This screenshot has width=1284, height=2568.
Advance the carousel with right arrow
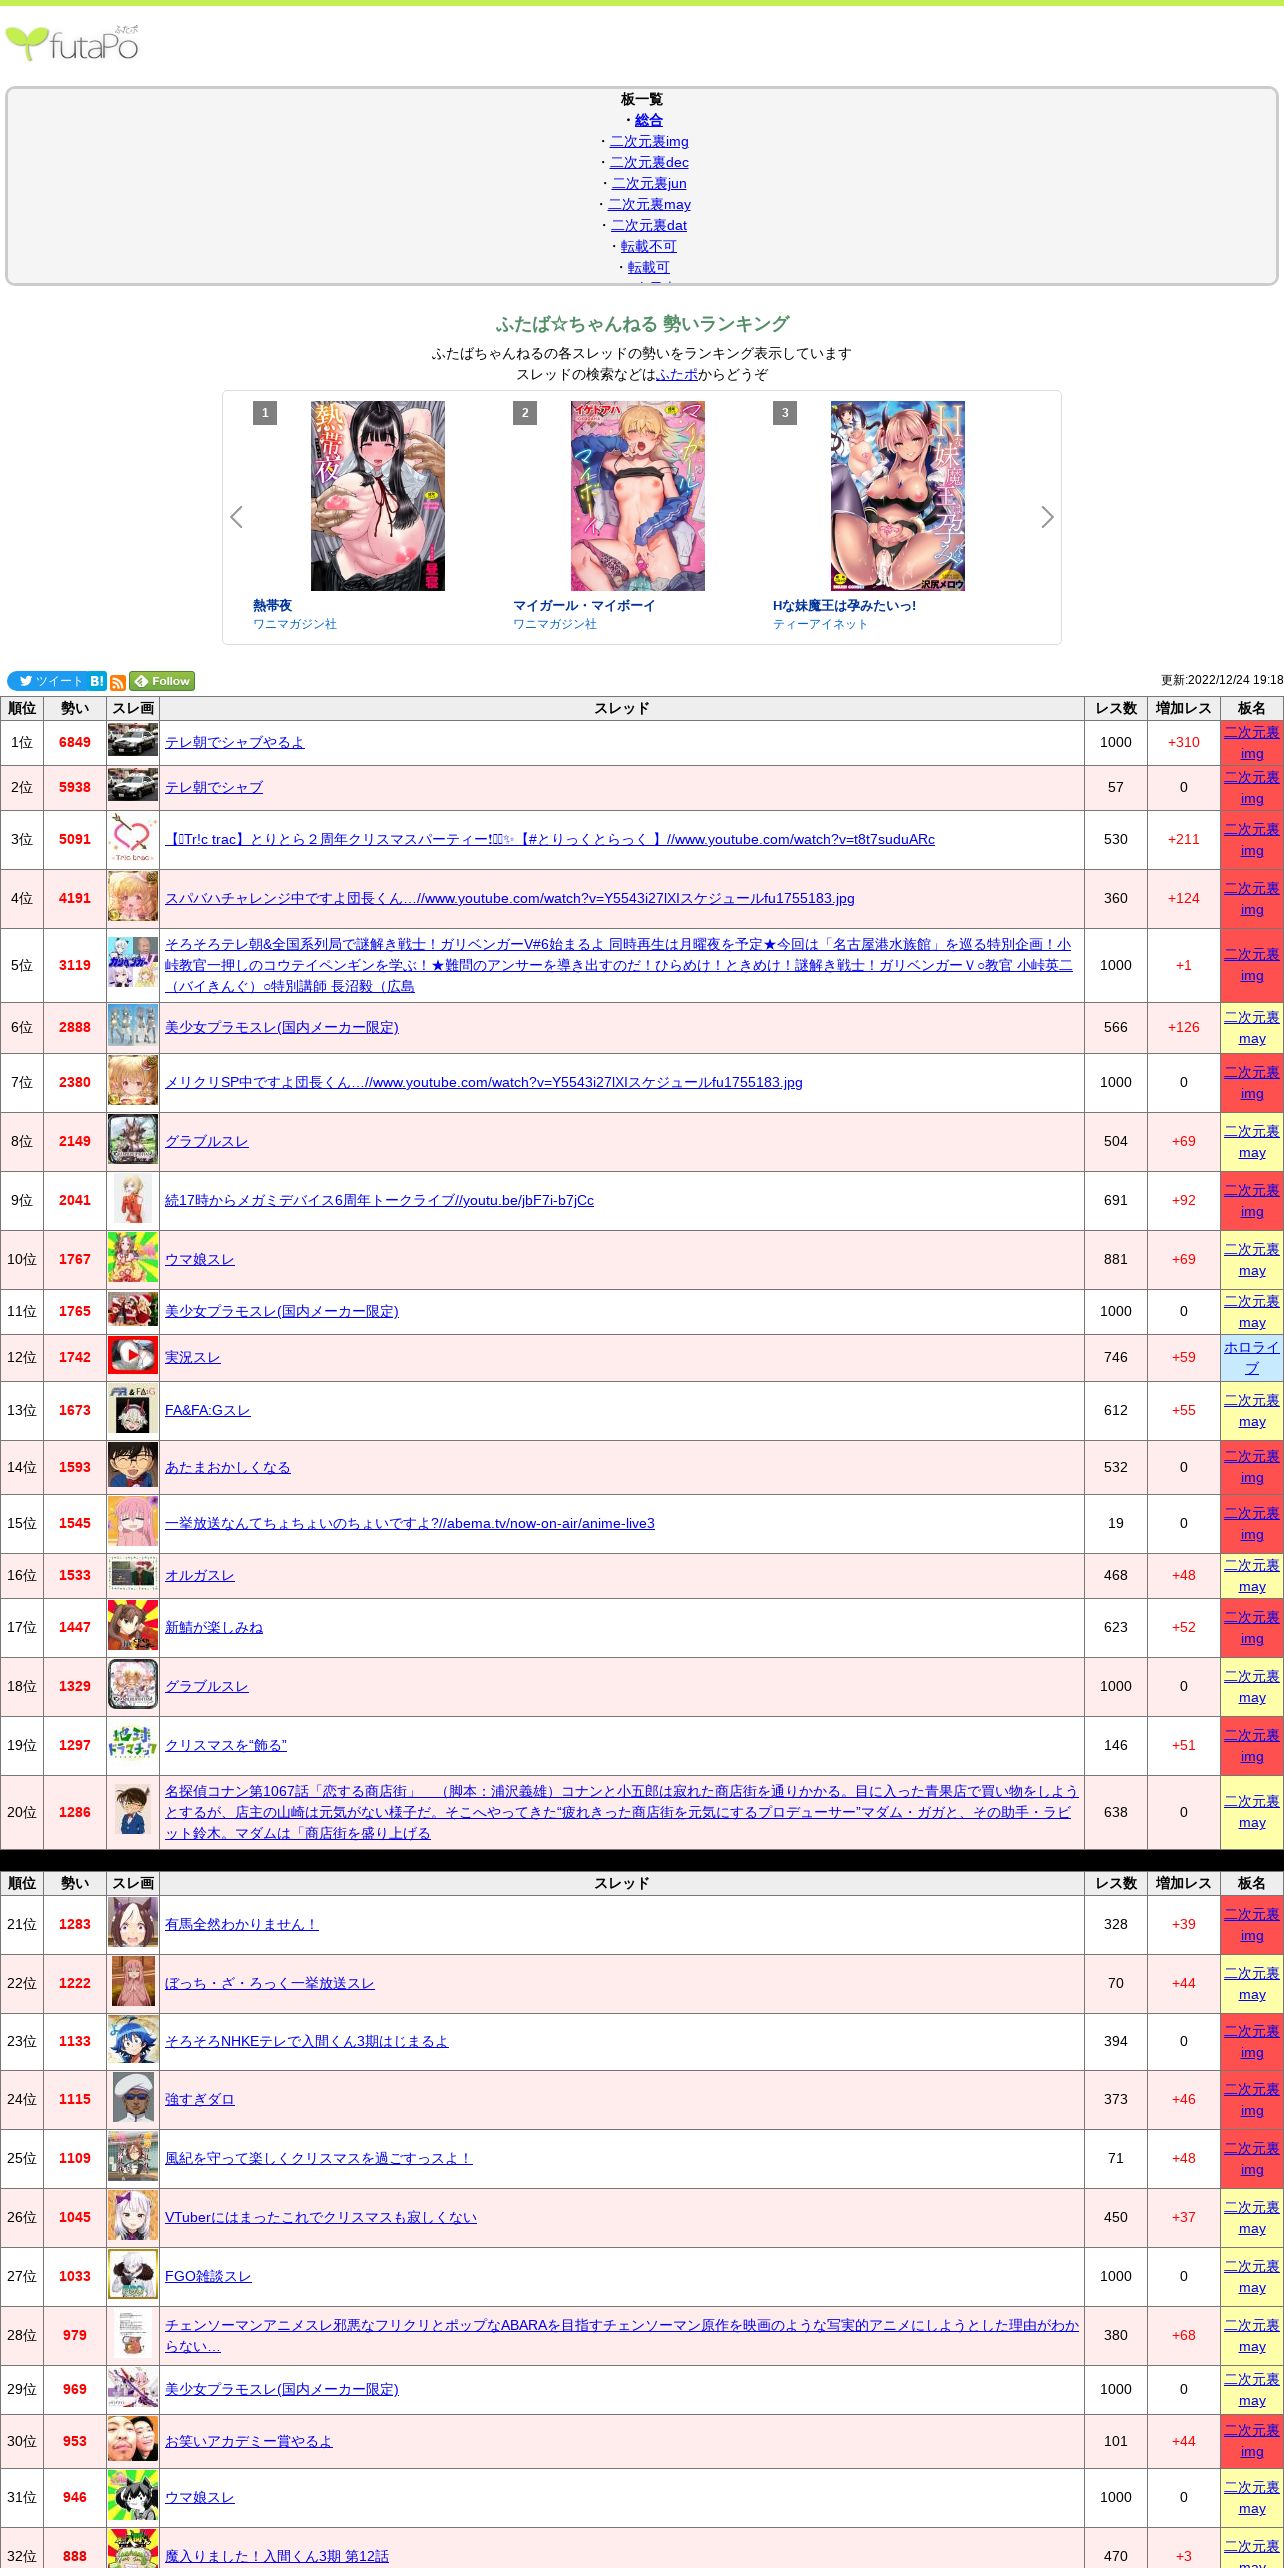(x=1047, y=517)
